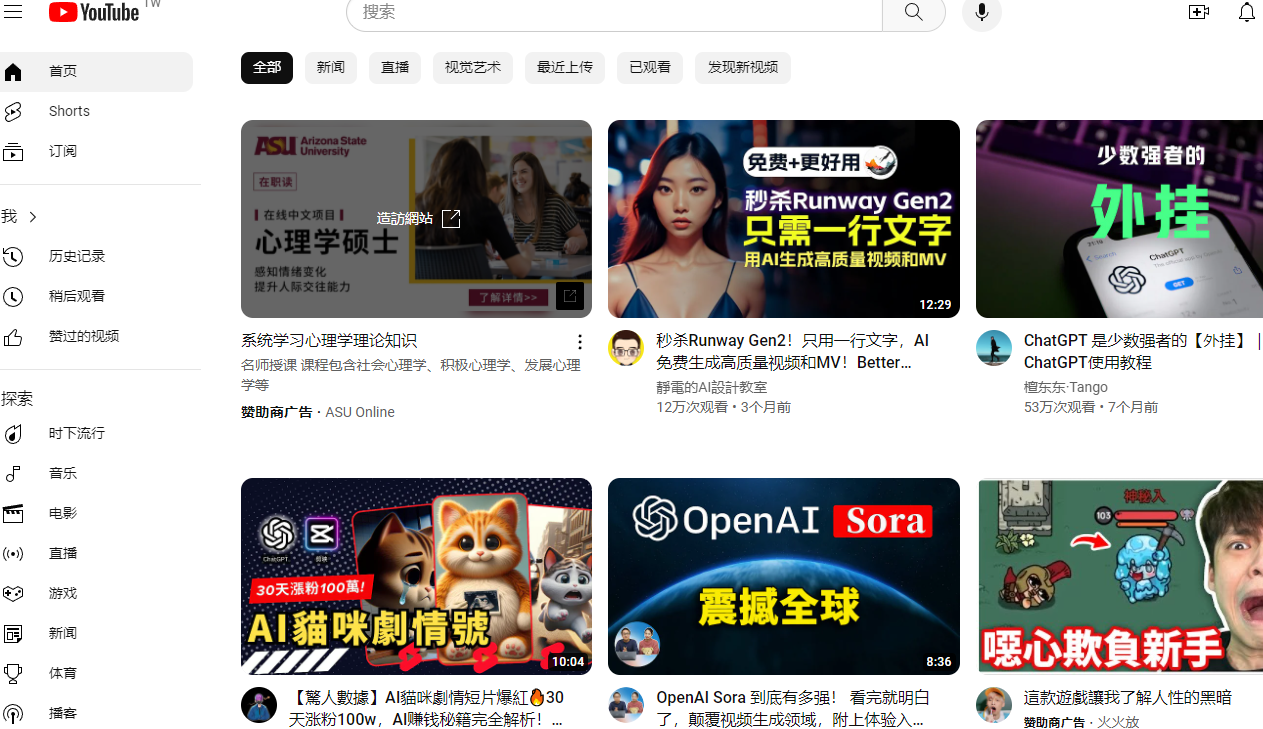The image size is (1263, 729).
Task: Open 檀东东·Tango channel avatar
Action: point(994,348)
